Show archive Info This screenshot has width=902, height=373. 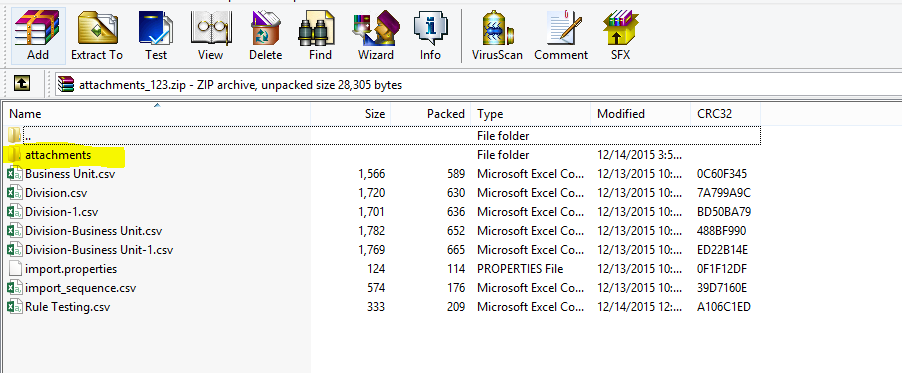coord(430,36)
